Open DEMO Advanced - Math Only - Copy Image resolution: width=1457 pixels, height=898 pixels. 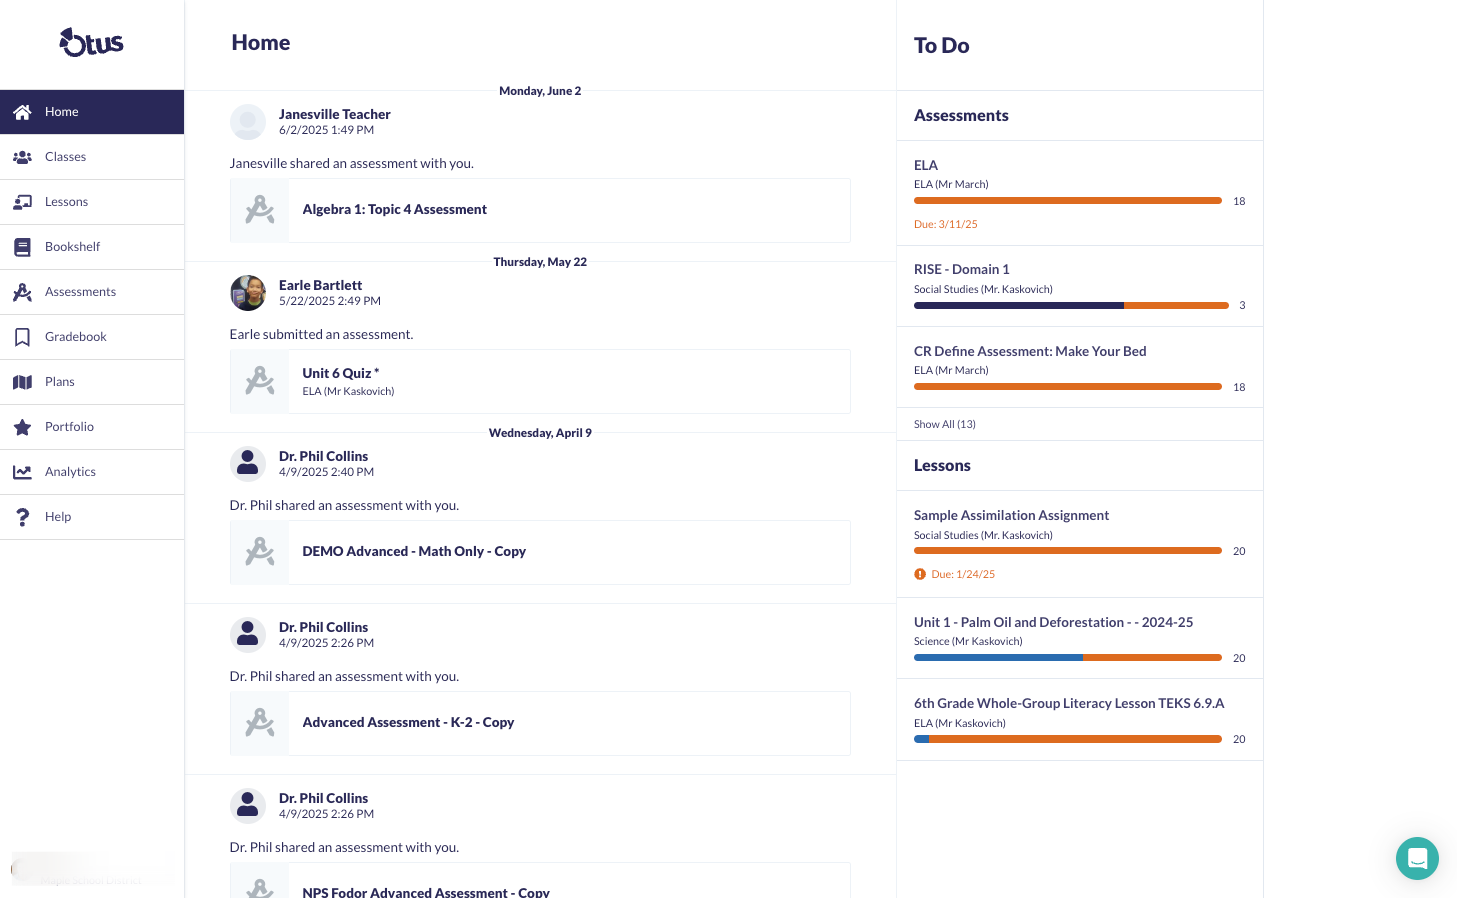click(414, 552)
